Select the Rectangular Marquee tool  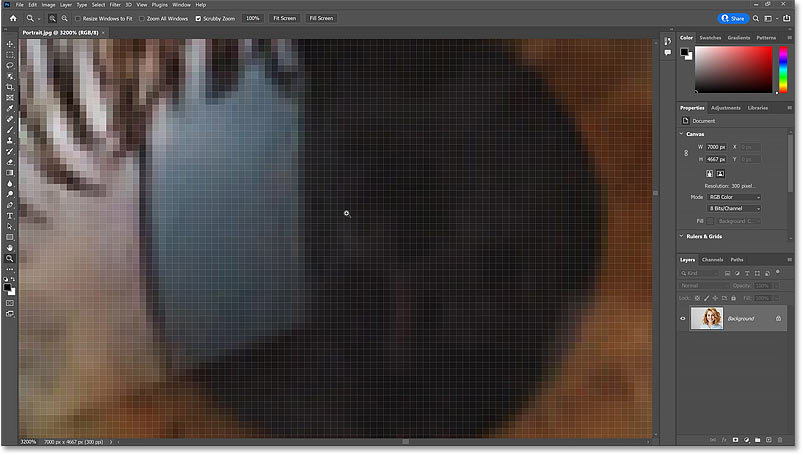tap(10, 55)
